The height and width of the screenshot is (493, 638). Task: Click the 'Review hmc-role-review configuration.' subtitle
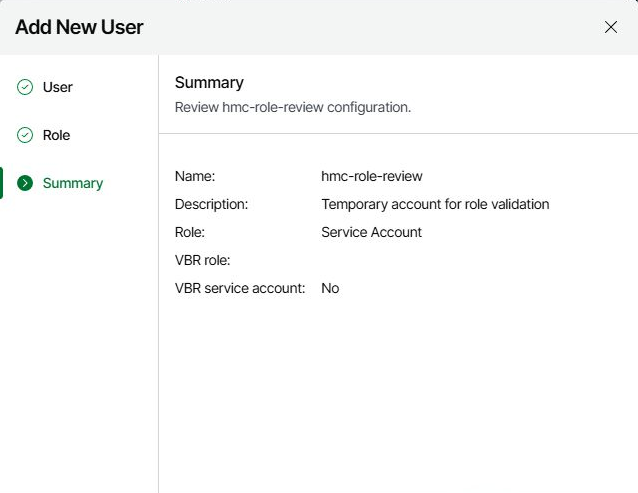point(293,107)
